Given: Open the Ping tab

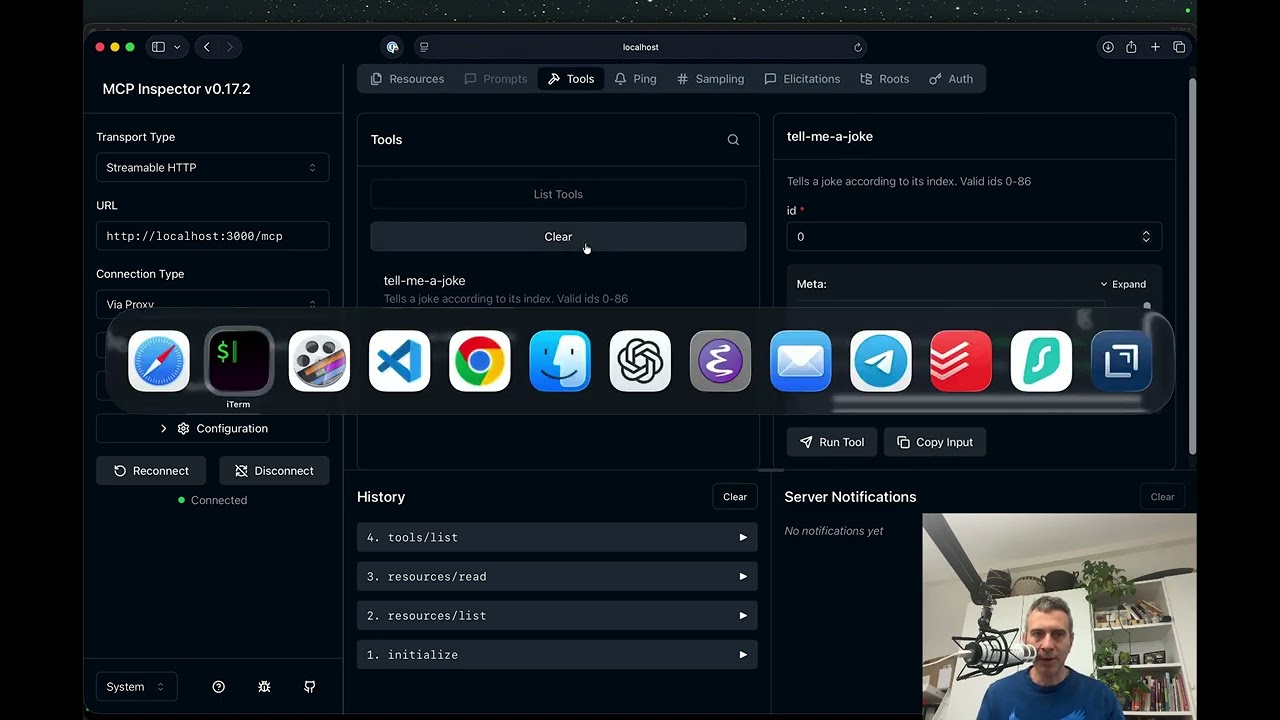Looking at the screenshot, I should 636,79.
